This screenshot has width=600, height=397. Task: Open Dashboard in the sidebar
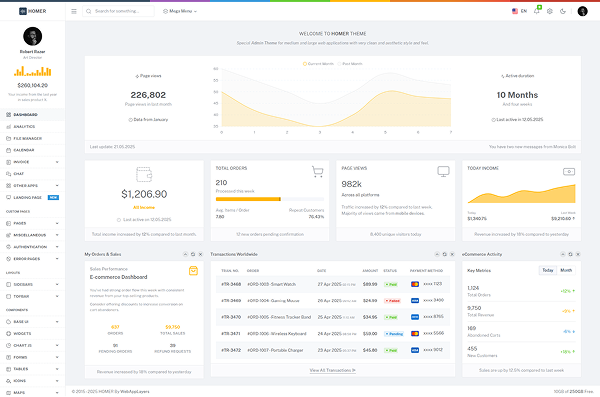[33, 114]
